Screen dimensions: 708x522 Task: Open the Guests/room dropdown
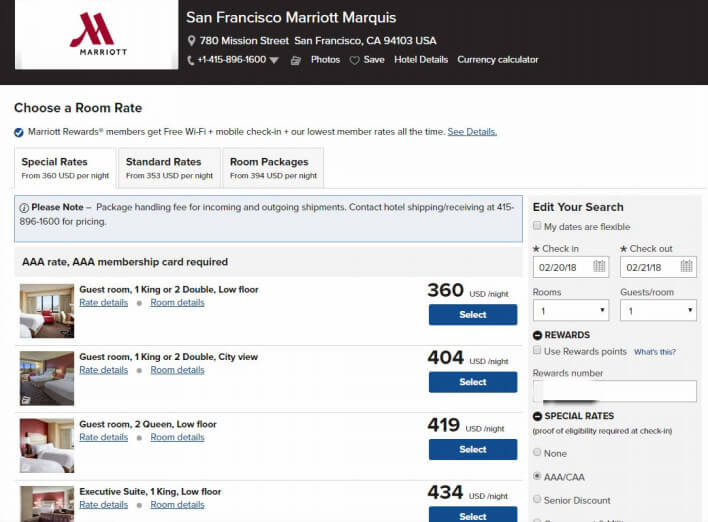(658, 311)
